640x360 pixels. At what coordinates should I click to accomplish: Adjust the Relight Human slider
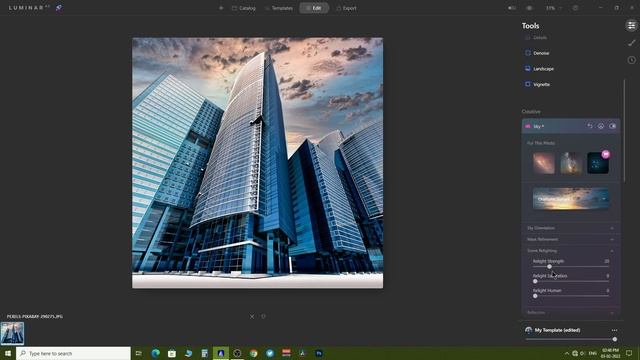pos(535,296)
